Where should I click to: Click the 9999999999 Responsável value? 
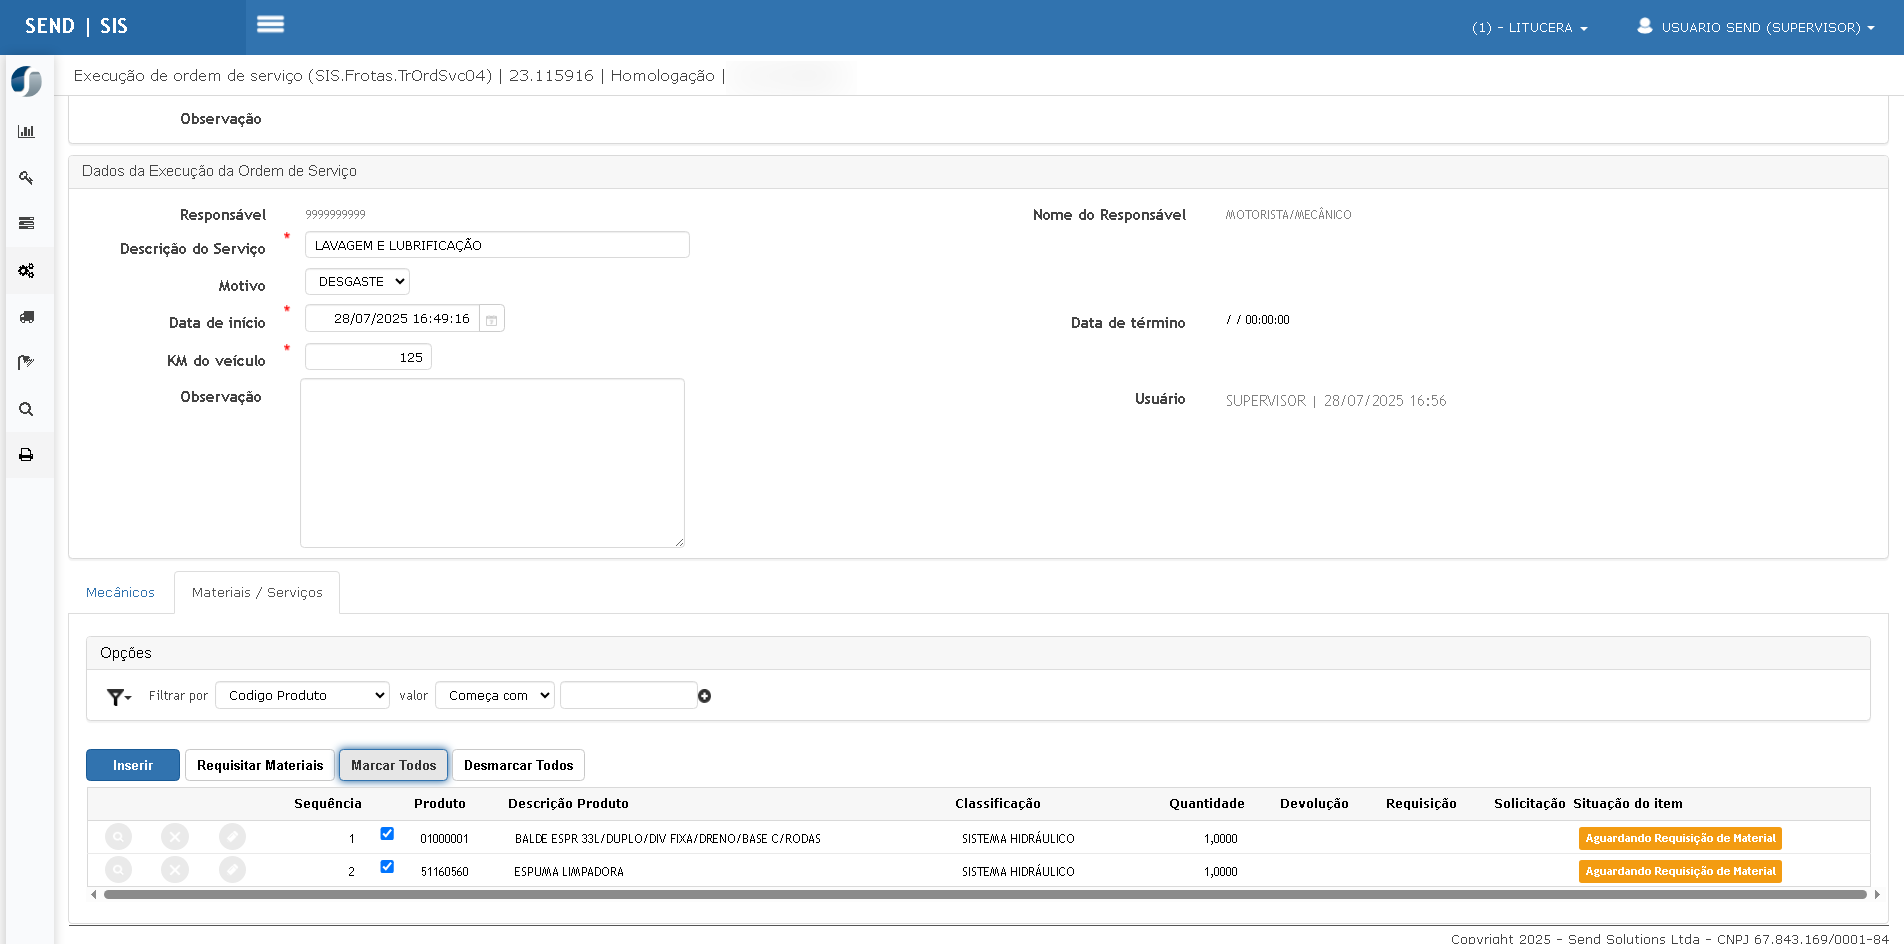tap(335, 215)
